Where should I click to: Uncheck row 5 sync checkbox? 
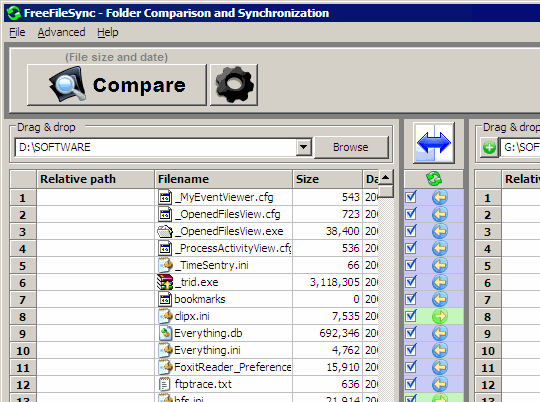[x=411, y=265]
